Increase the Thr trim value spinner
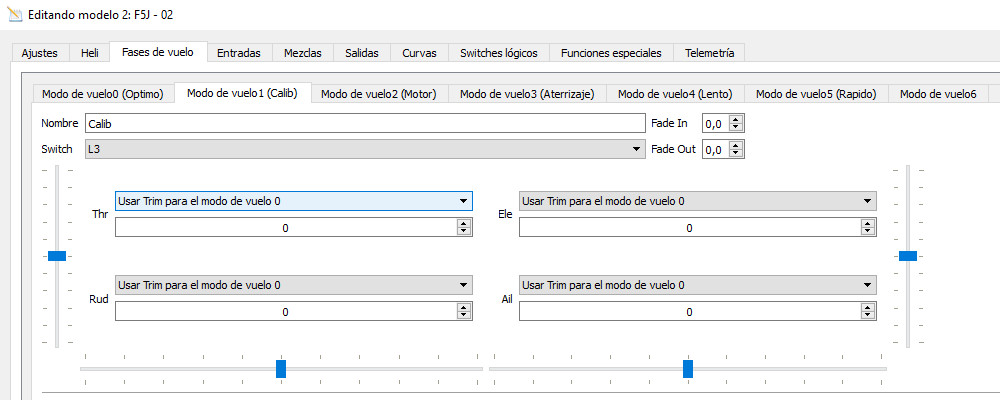This screenshot has height=400, width=1000. (x=463, y=224)
